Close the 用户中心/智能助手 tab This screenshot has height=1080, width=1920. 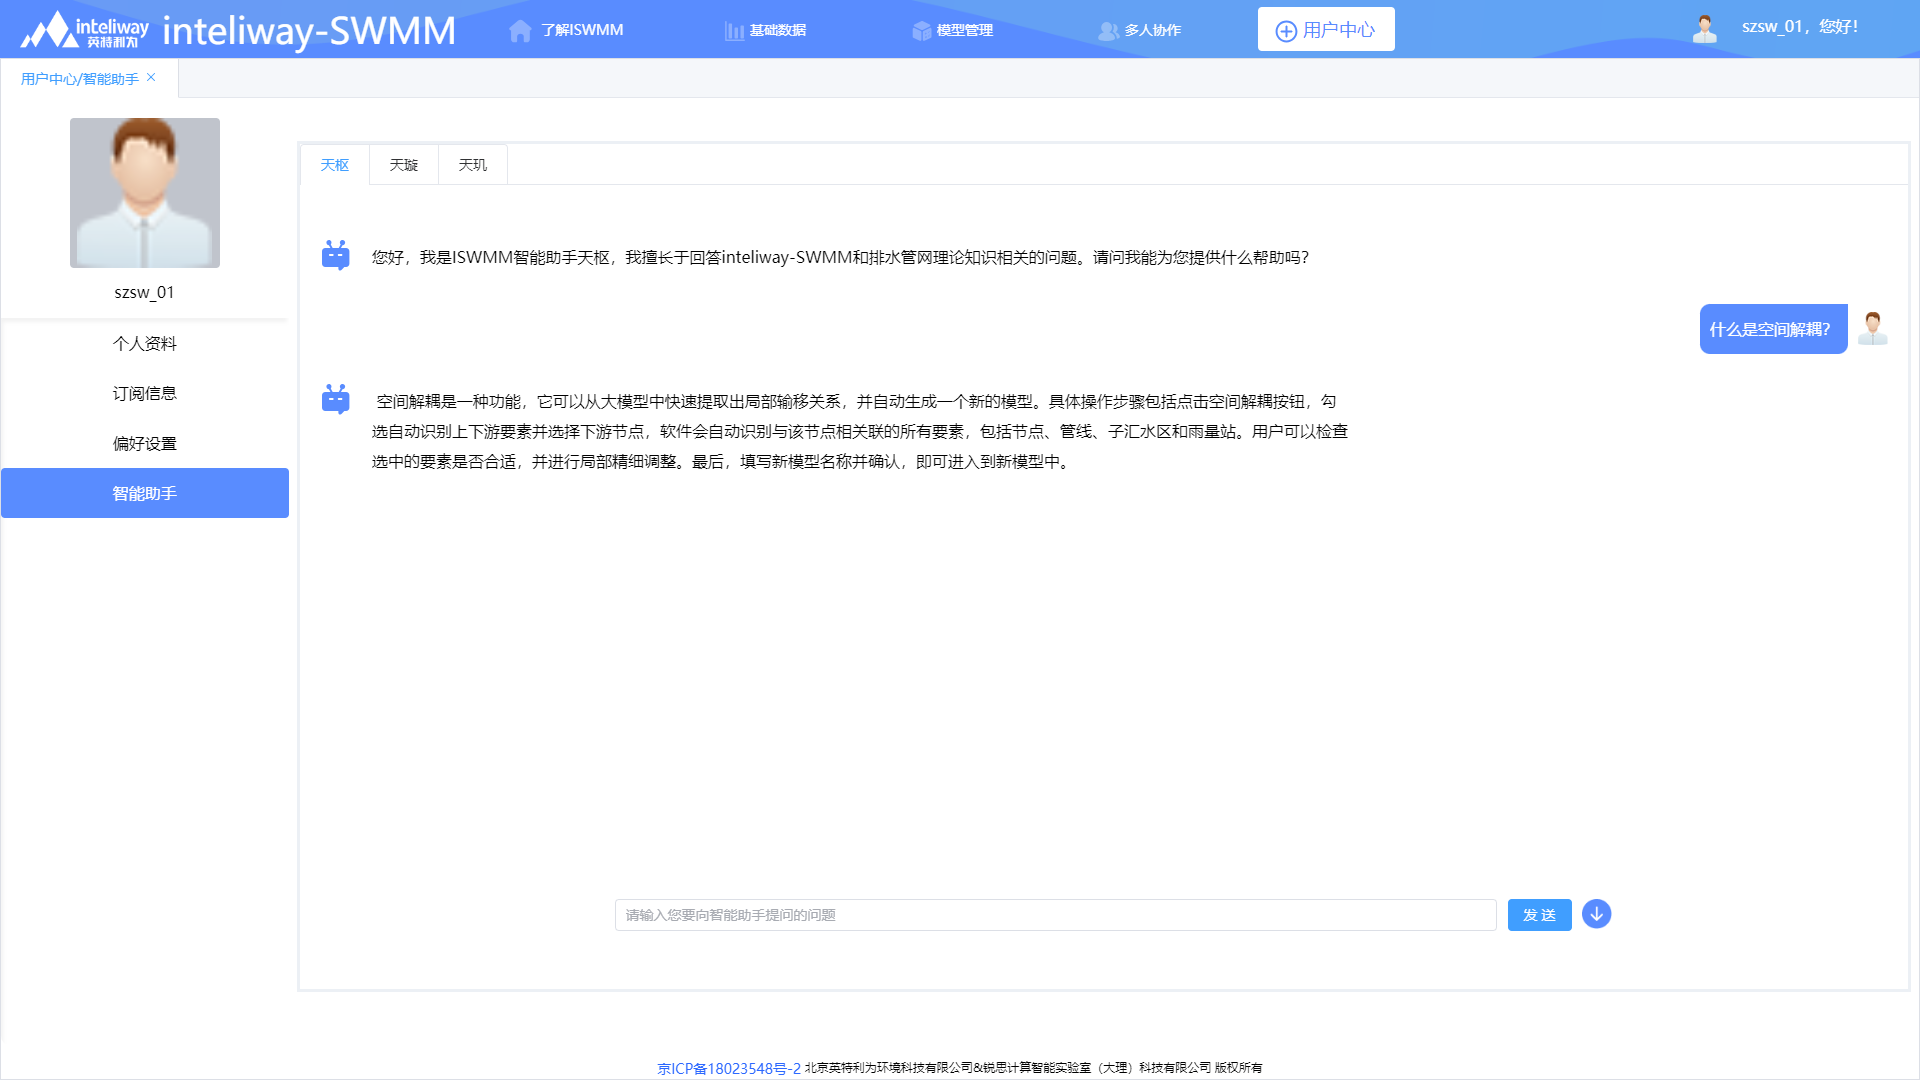click(151, 77)
